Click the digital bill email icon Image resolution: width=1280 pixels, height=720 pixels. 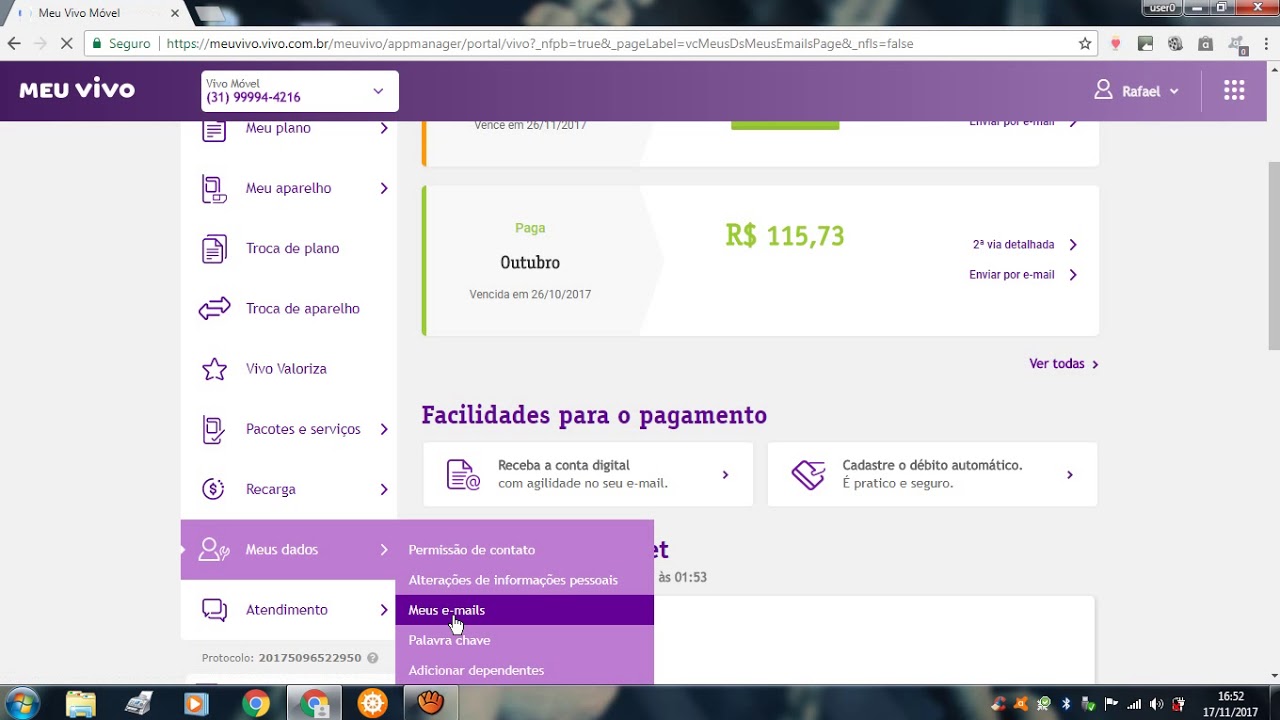point(463,474)
